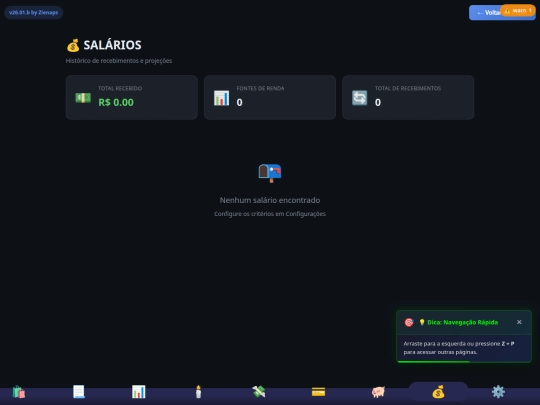The width and height of the screenshot is (540, 405).
Task: Close the Navegação Rápida tip popup
Action: point(519,322)
